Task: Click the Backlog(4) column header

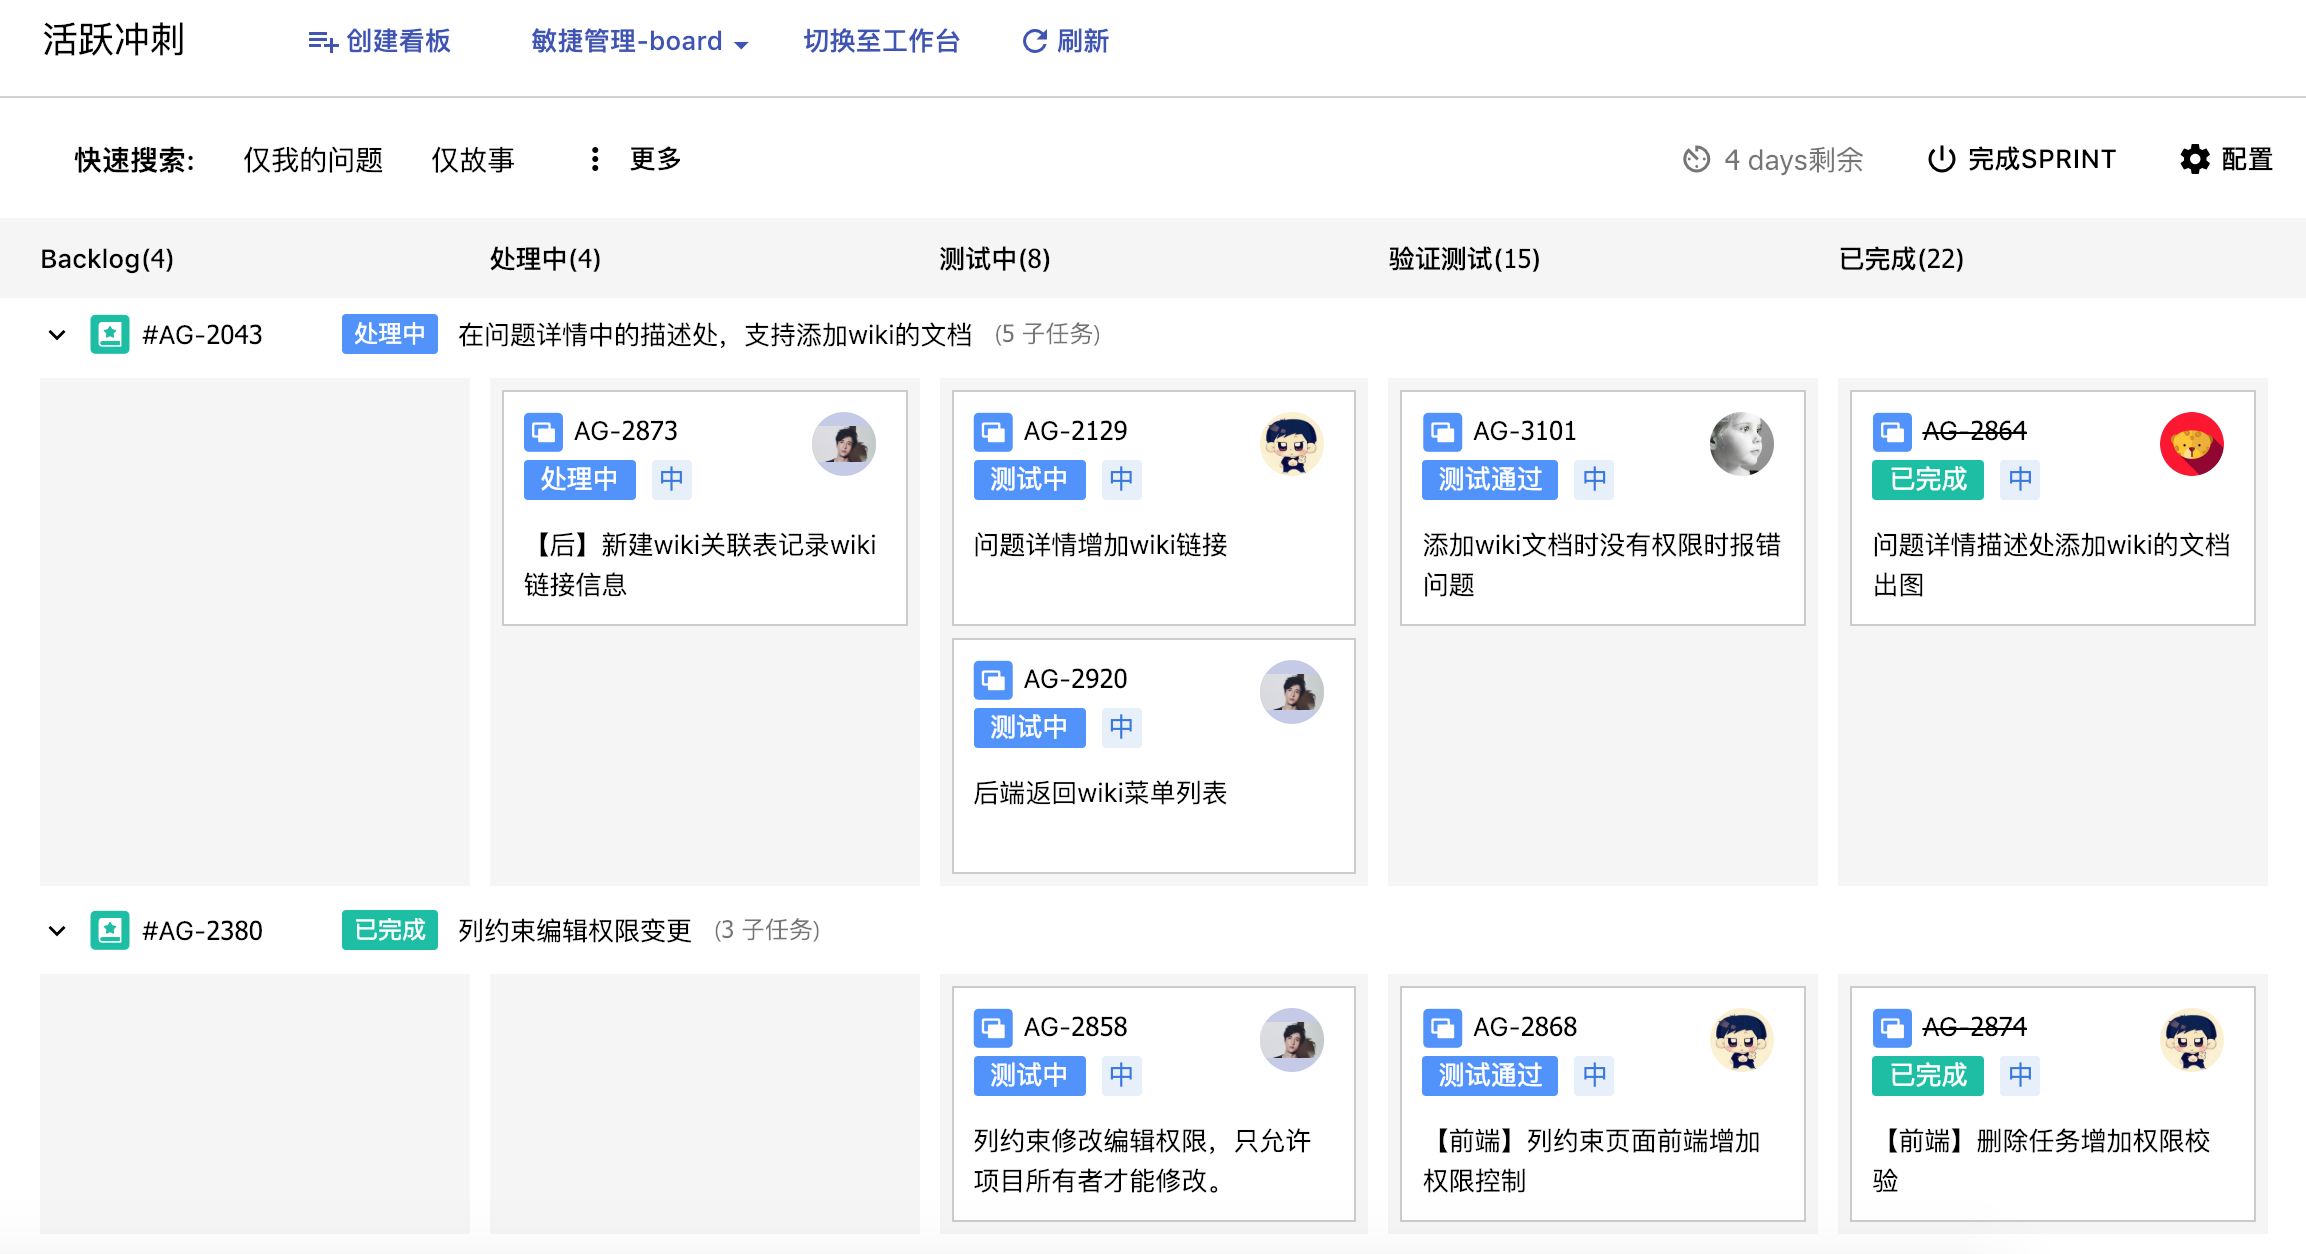Action: click(107, 259)
